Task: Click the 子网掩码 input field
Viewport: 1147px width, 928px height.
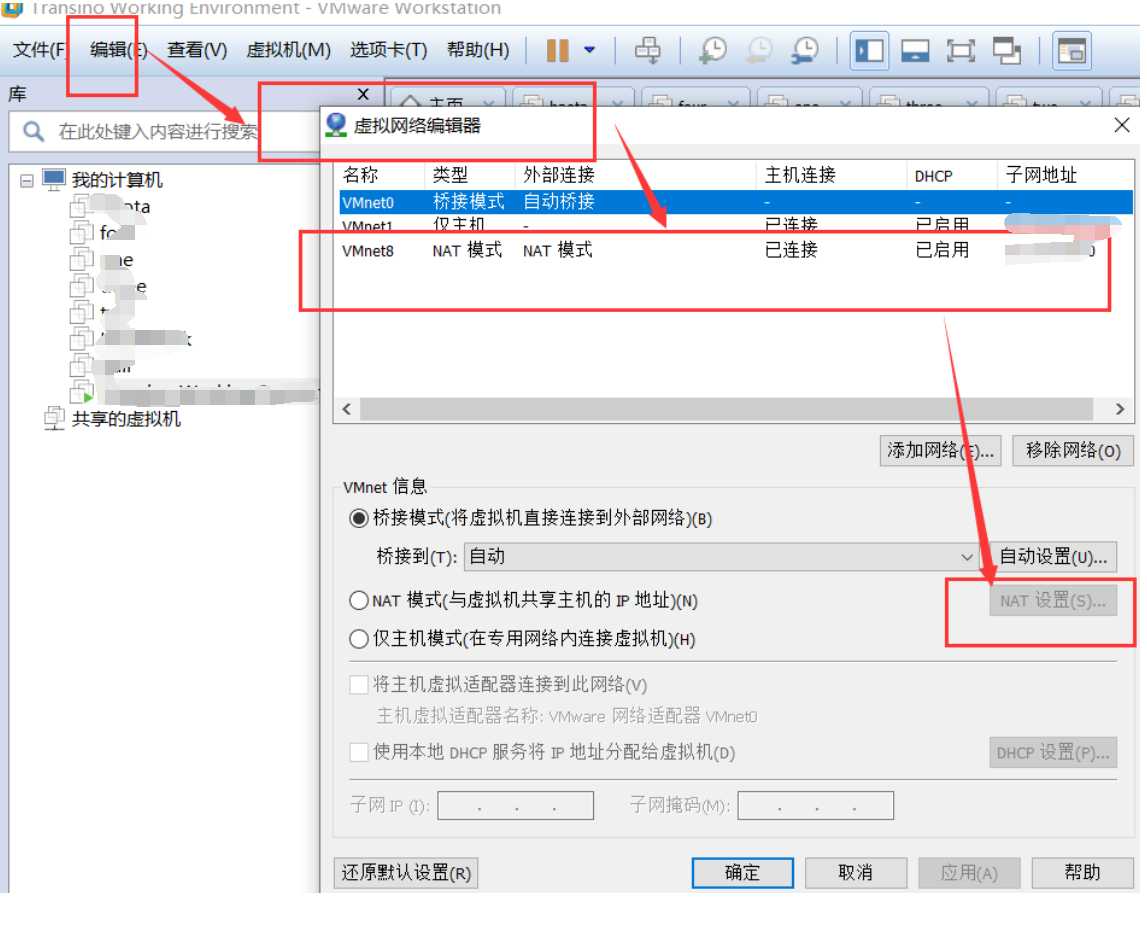Action: click(816, 805)
